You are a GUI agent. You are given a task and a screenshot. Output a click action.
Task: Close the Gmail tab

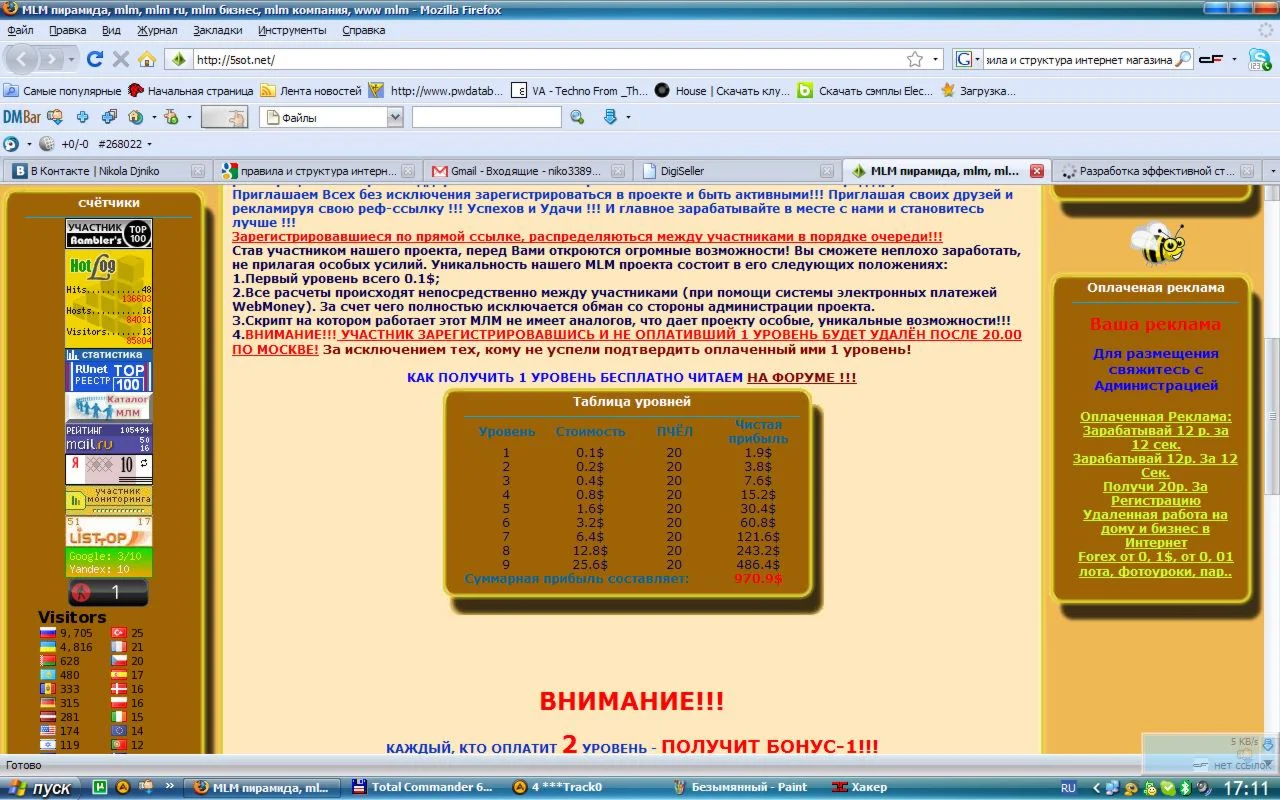(x=617, y=171)
